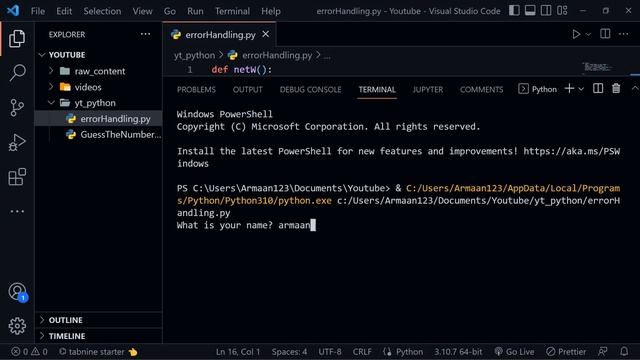Open the Accounts menu icon
The image size is (640, 360).
coord(17,292)
